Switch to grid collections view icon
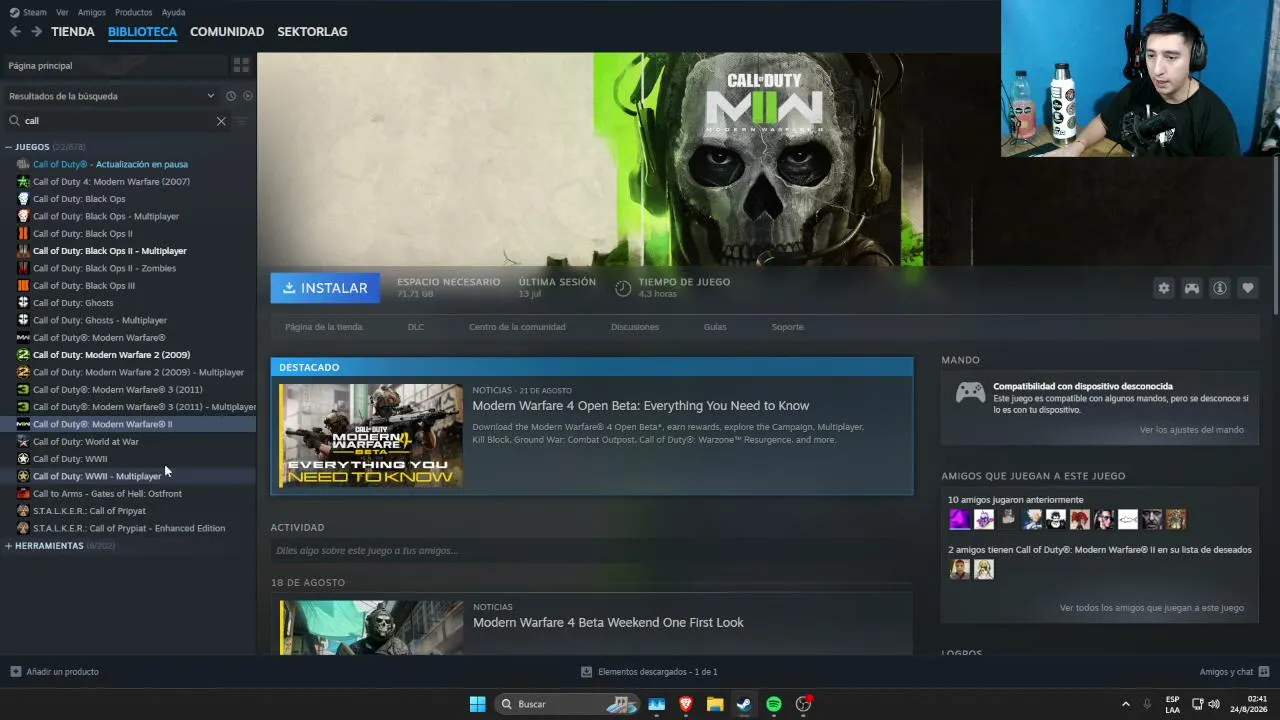The width and height of the screenshot is (1280, 720). [x=241, y=65]
